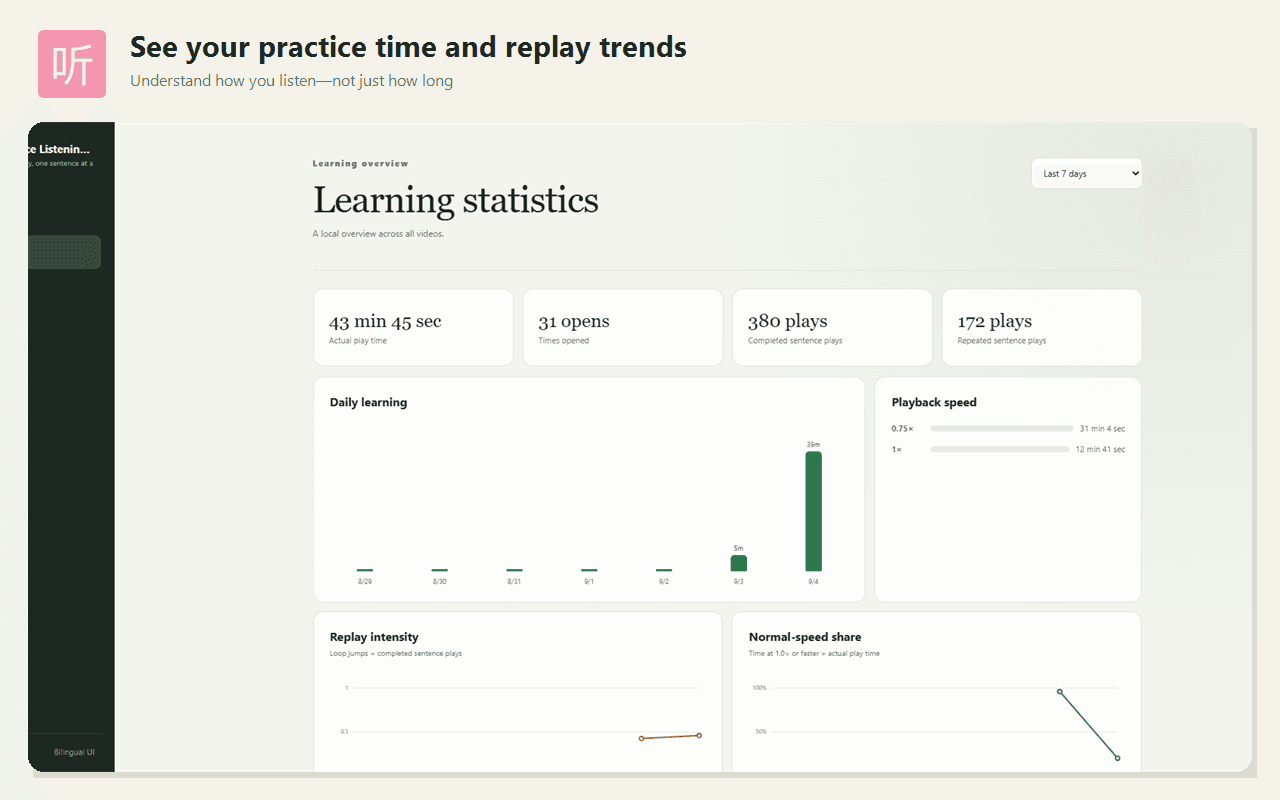This screenshot has width=1280, height=800.
Task: Click the 'Loop jumps ÷ completed sentence plays' caption
Action: click(396, 653)
